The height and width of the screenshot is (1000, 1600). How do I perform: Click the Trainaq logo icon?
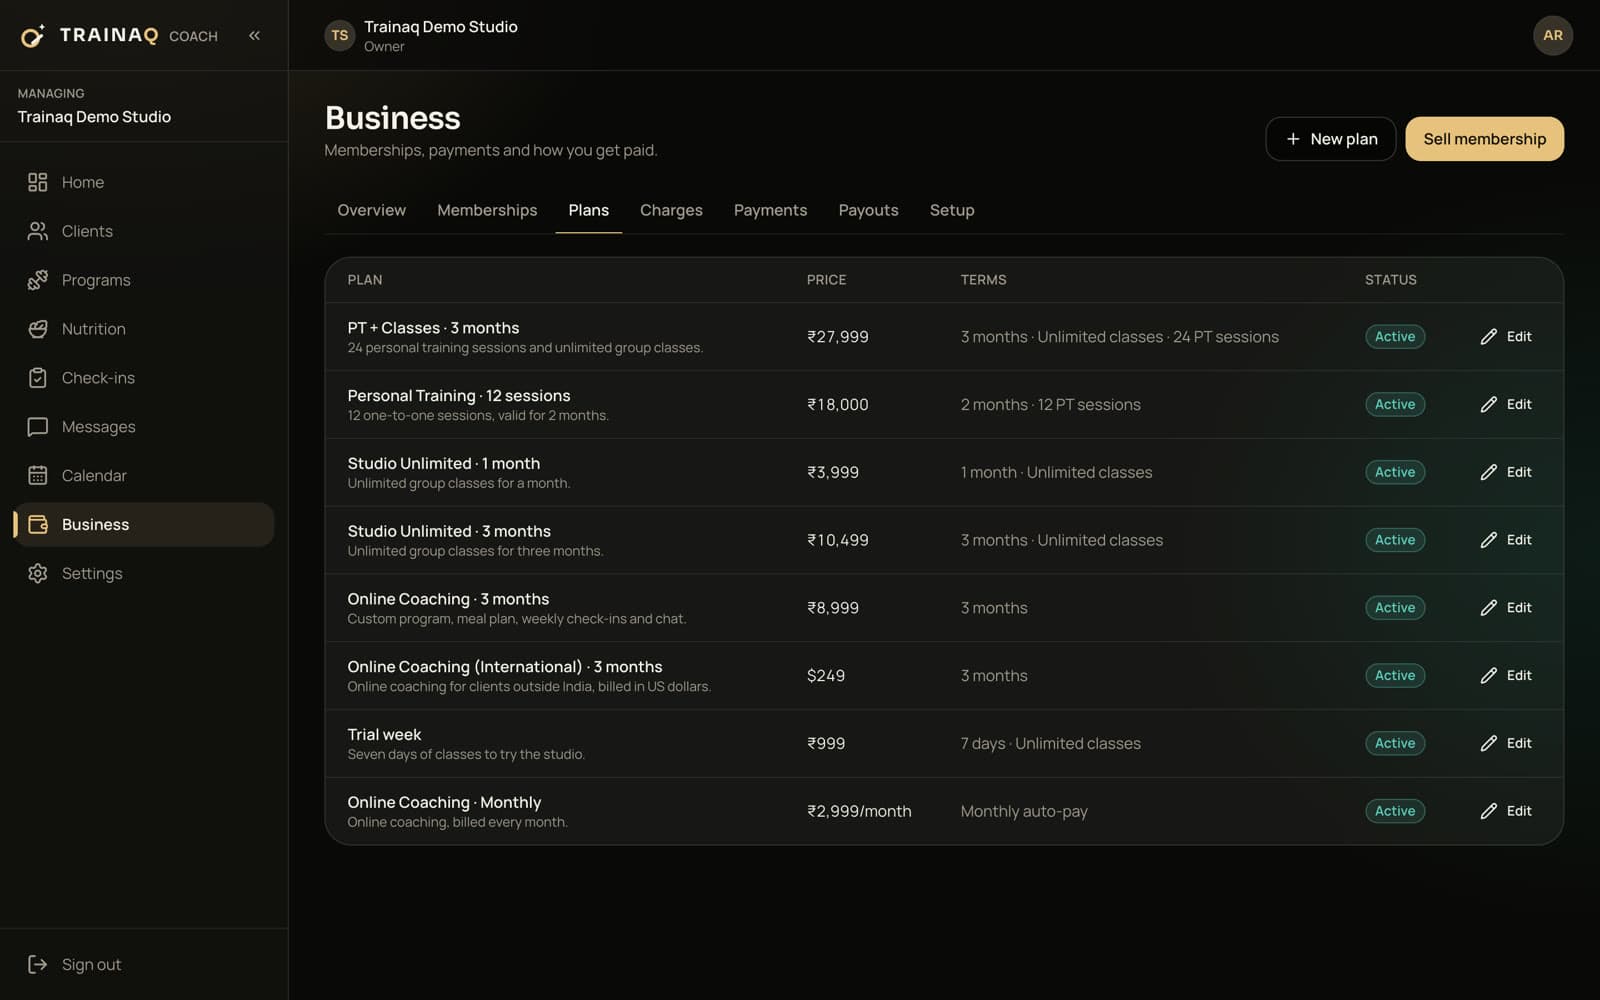pos(33,36)
